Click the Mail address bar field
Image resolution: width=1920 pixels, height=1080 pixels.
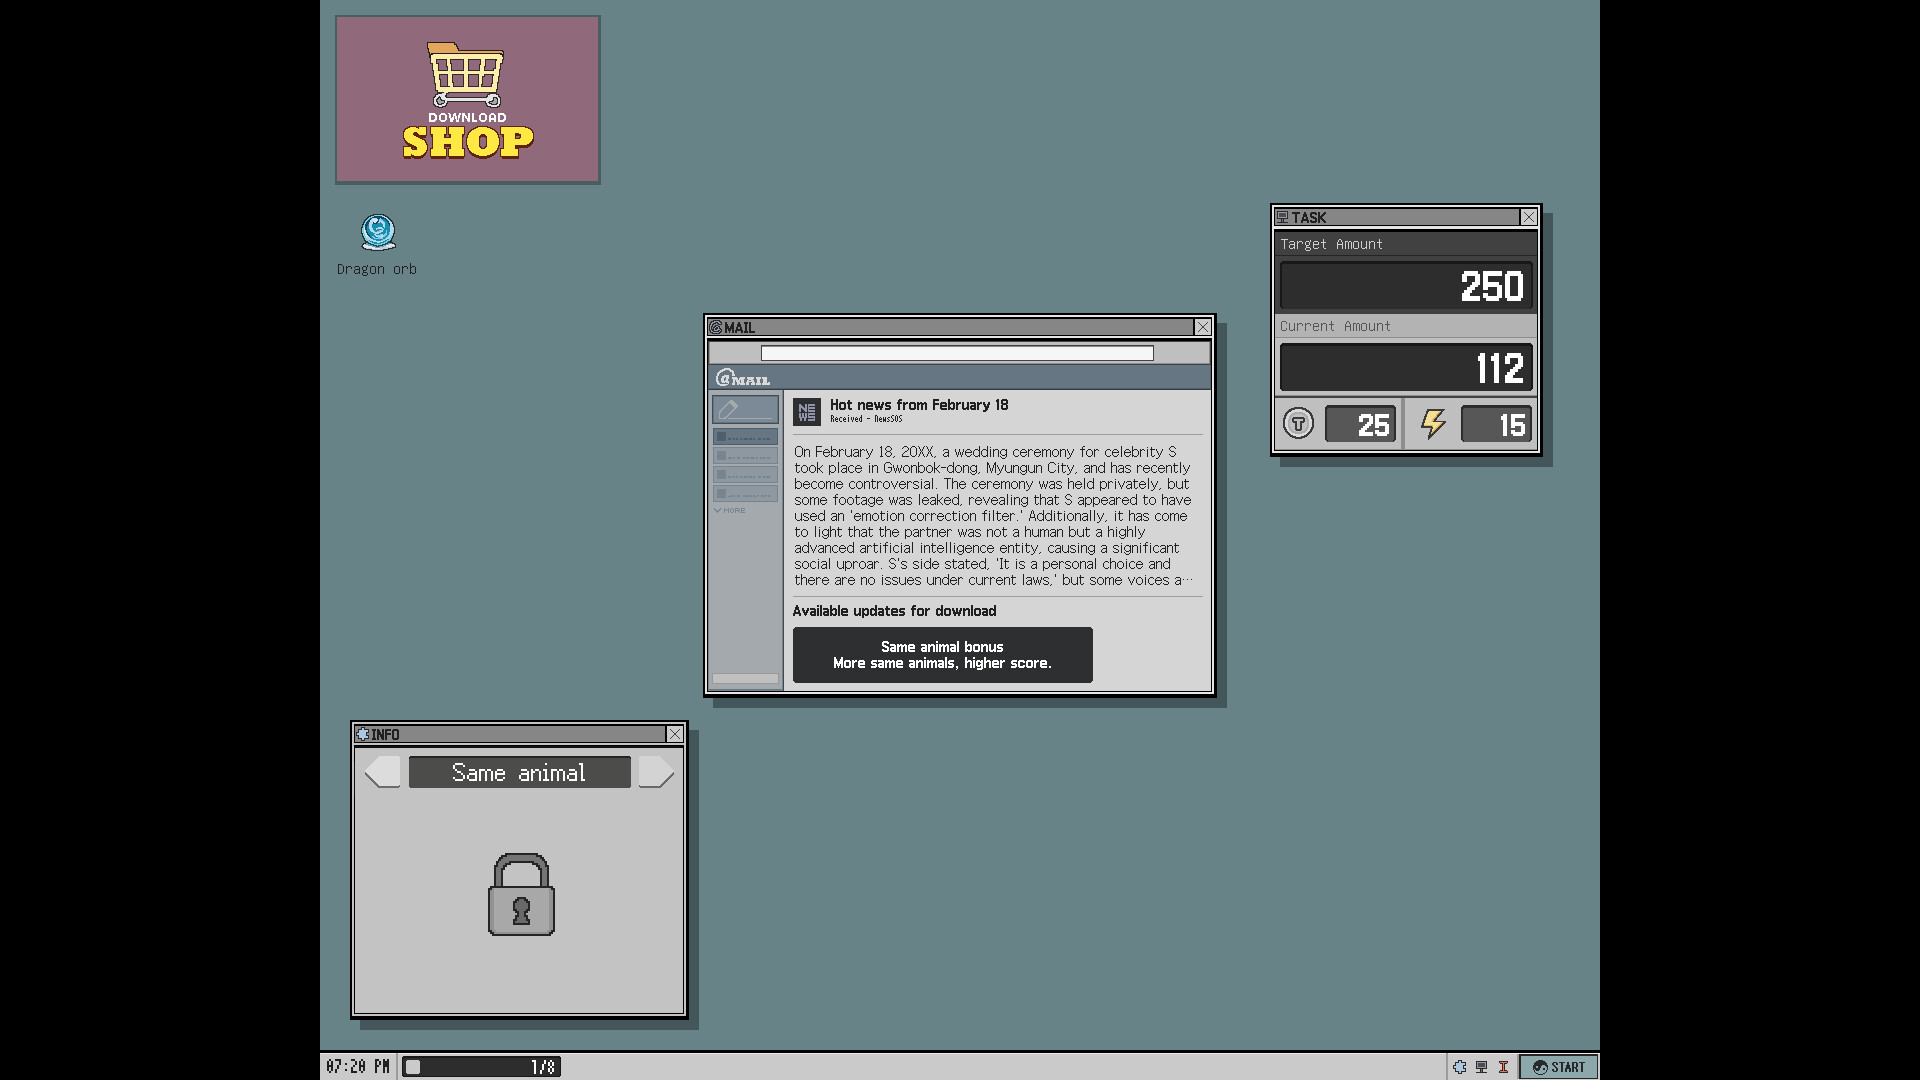[957, 353]
